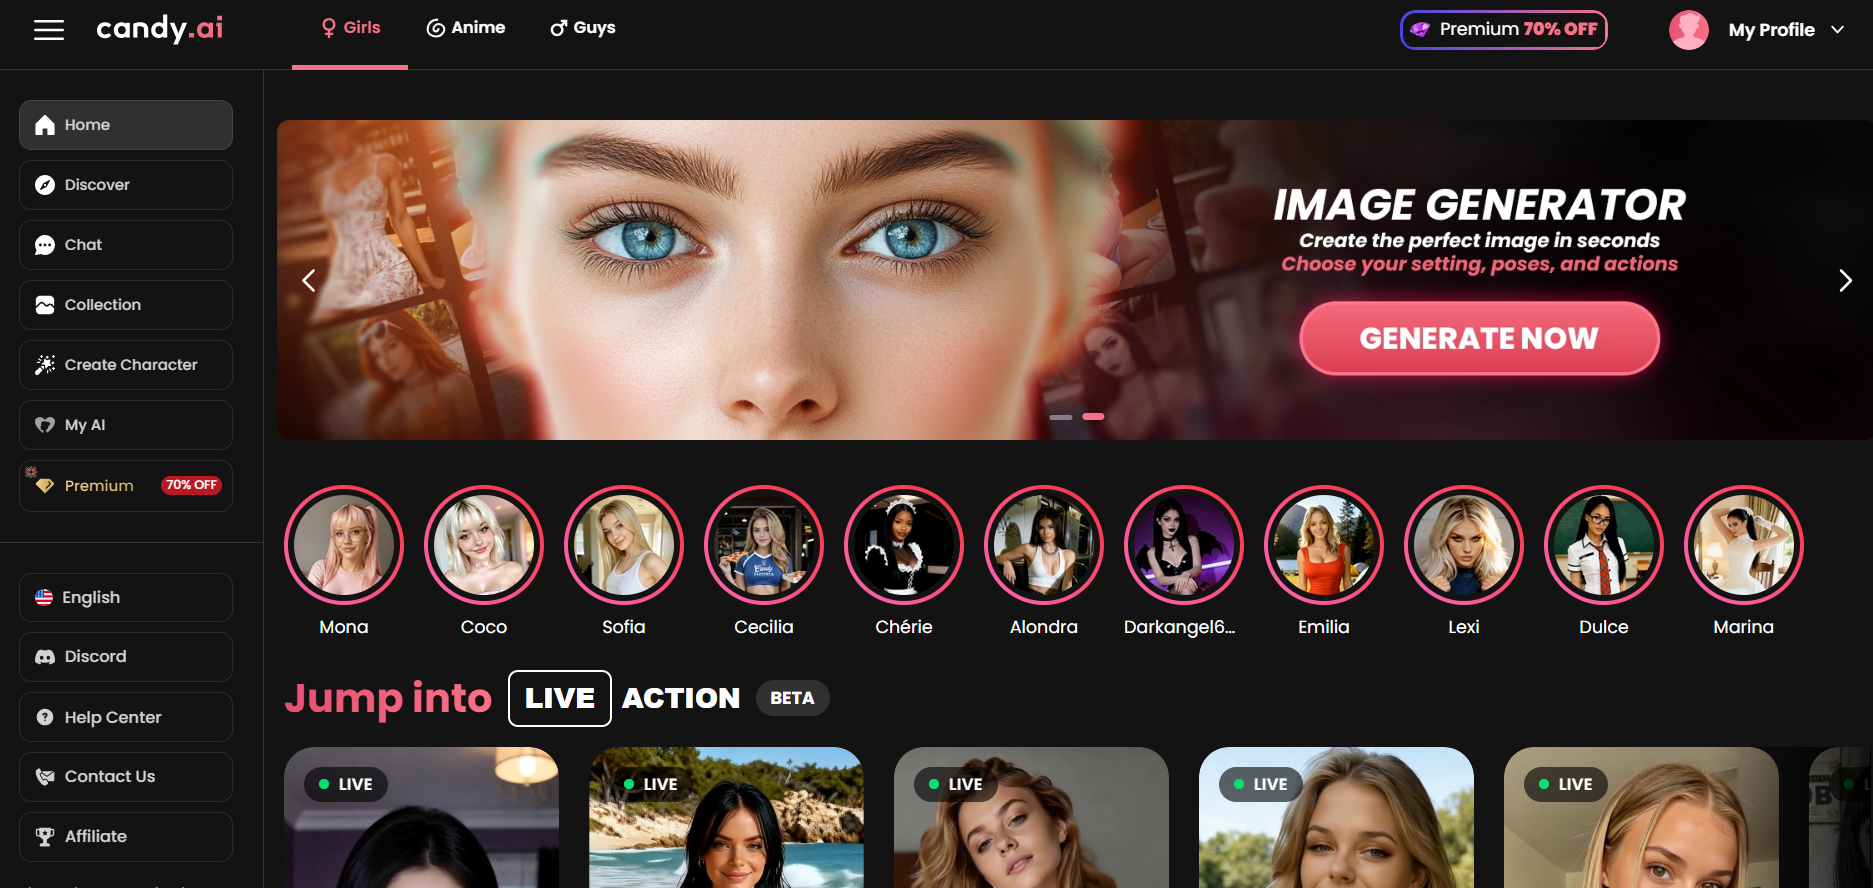
Task: Go to next banner slide arrow
Action: coord(1845,281)
